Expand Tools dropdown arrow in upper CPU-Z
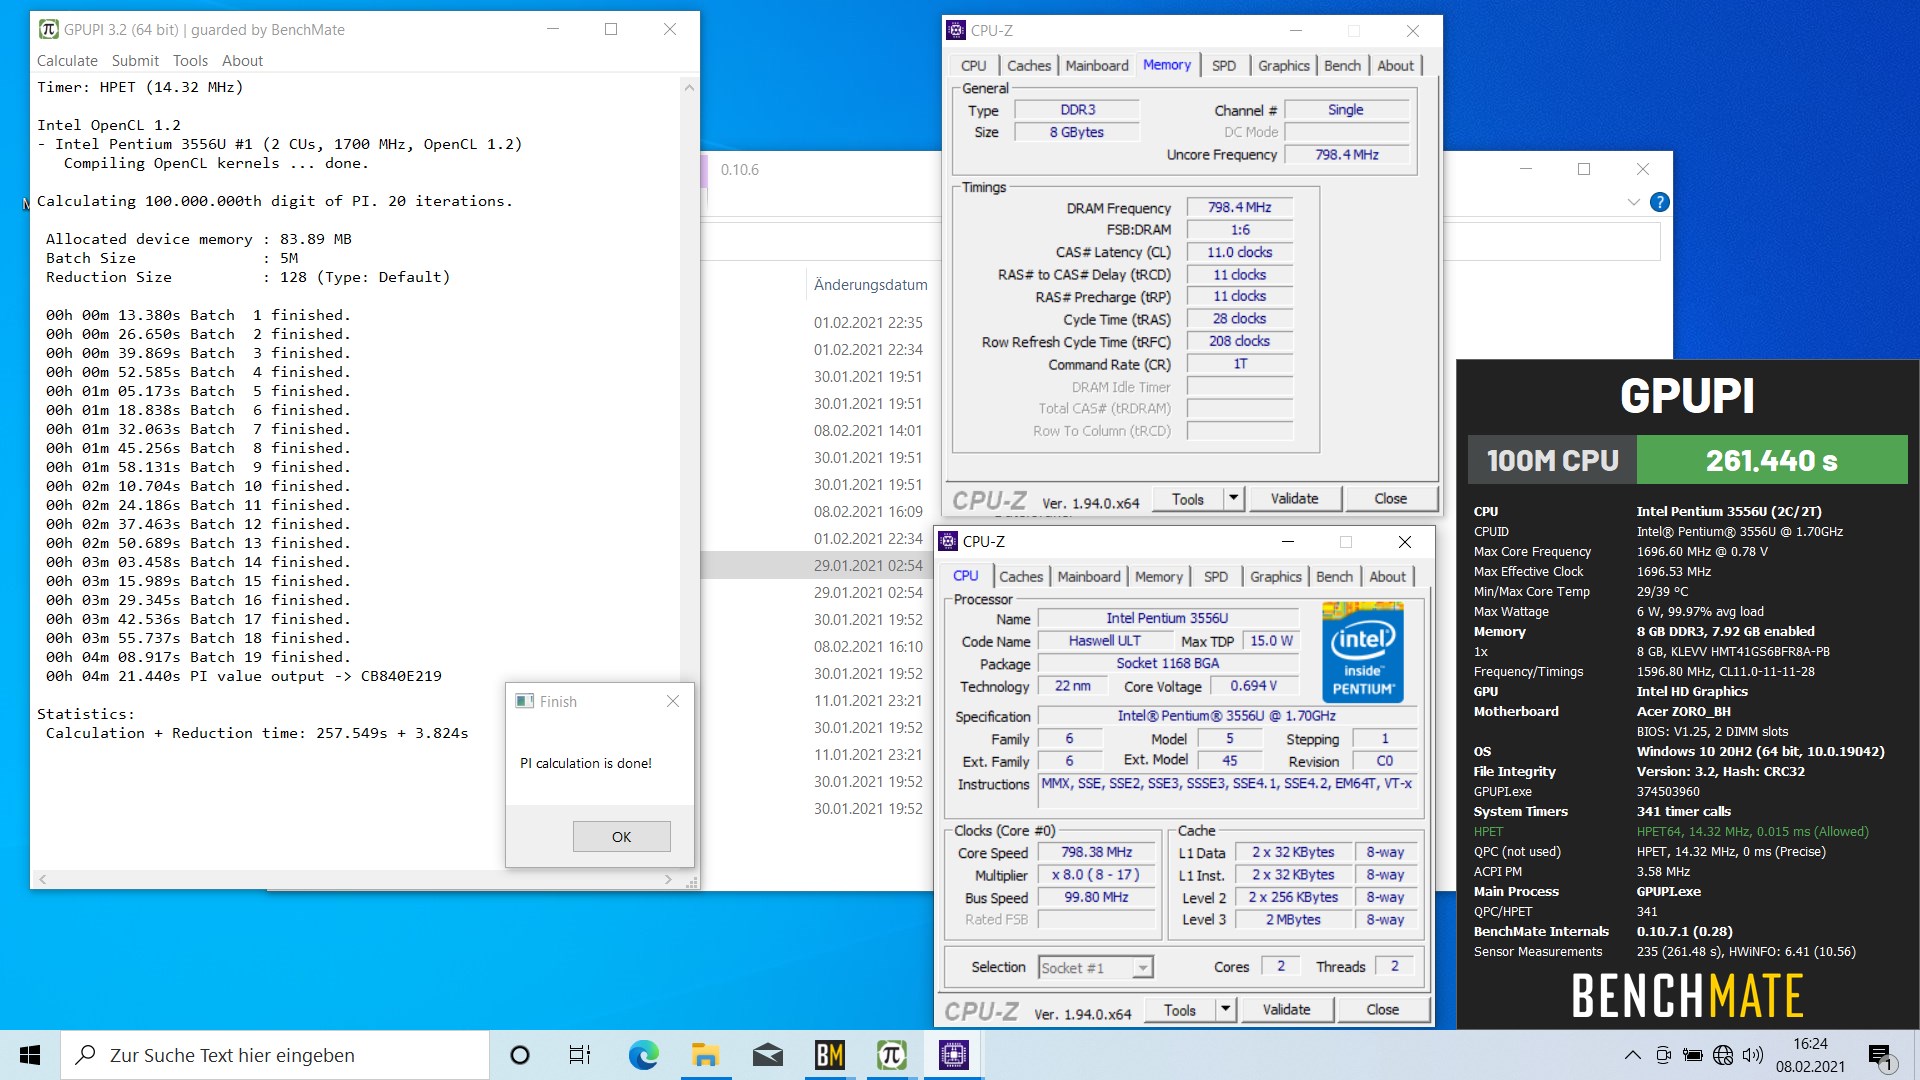The width and height of the screenshot is (1920, 1080). (1234, 499)
